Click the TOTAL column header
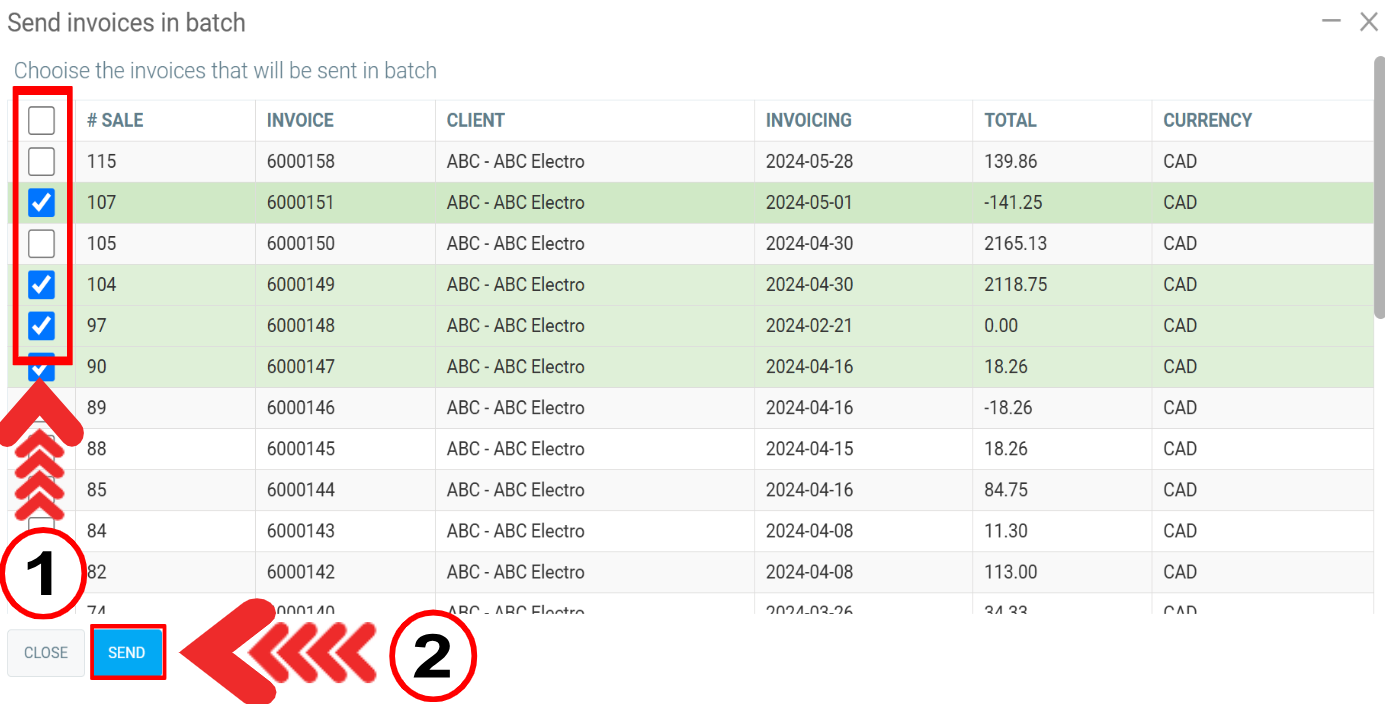The image size is (1385, 704). 1010,121
